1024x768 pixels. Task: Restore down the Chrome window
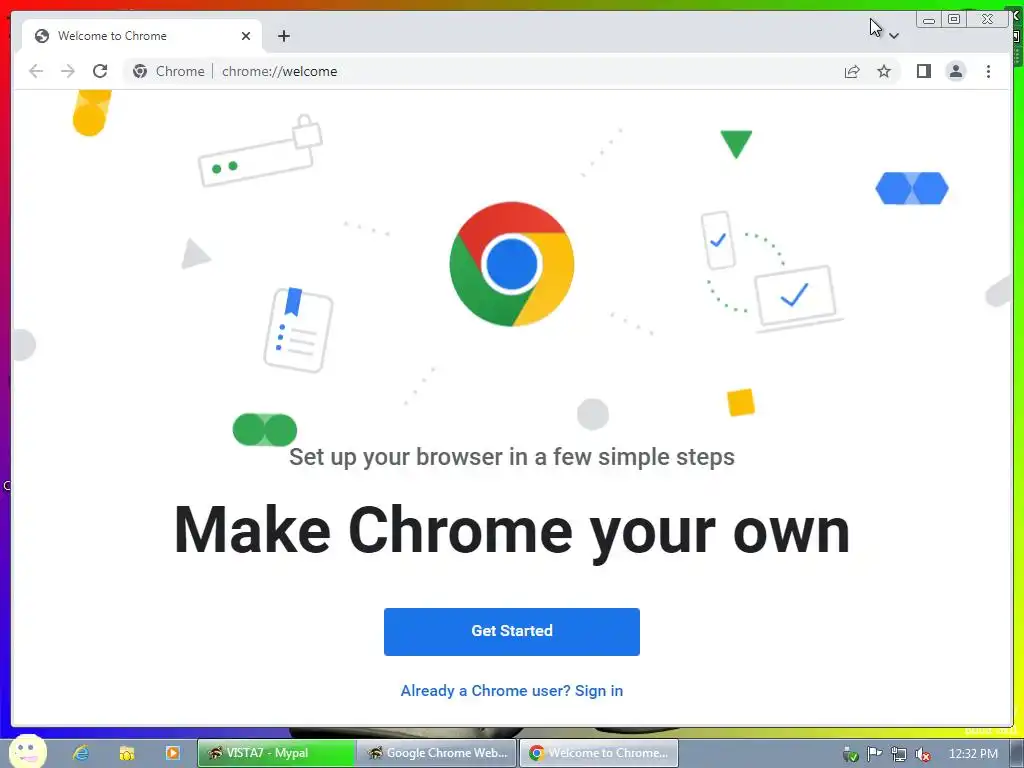click(953, 20)
